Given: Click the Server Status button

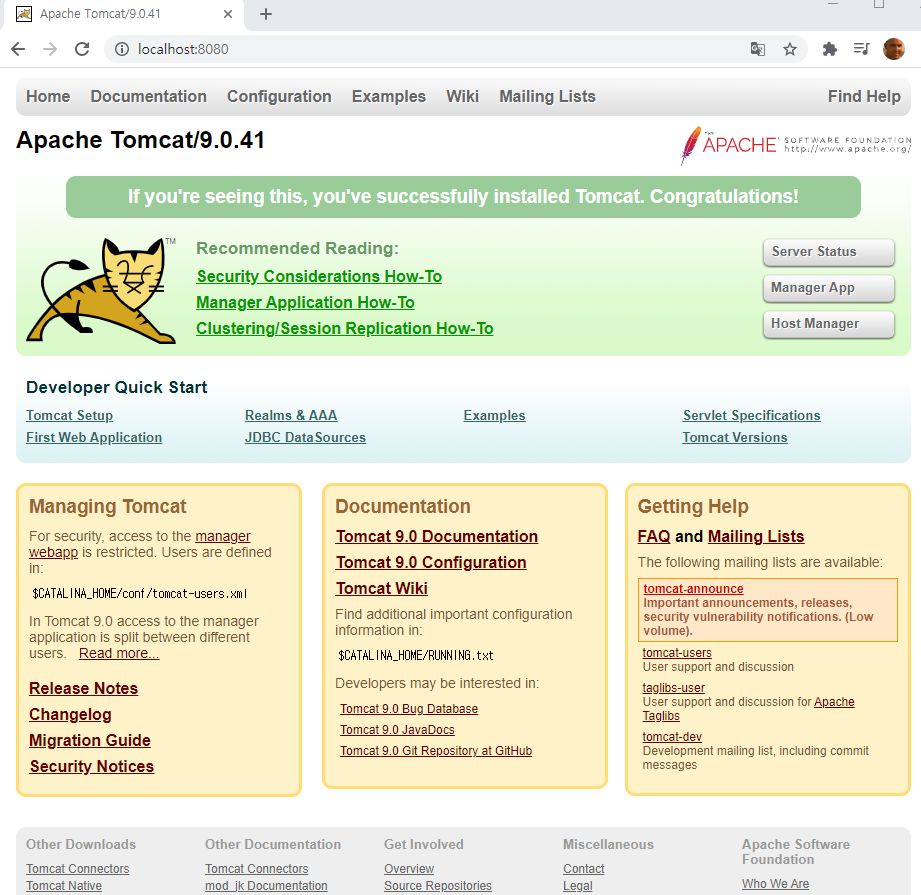Looking at the screenshot, I should (x=829, y=252).
